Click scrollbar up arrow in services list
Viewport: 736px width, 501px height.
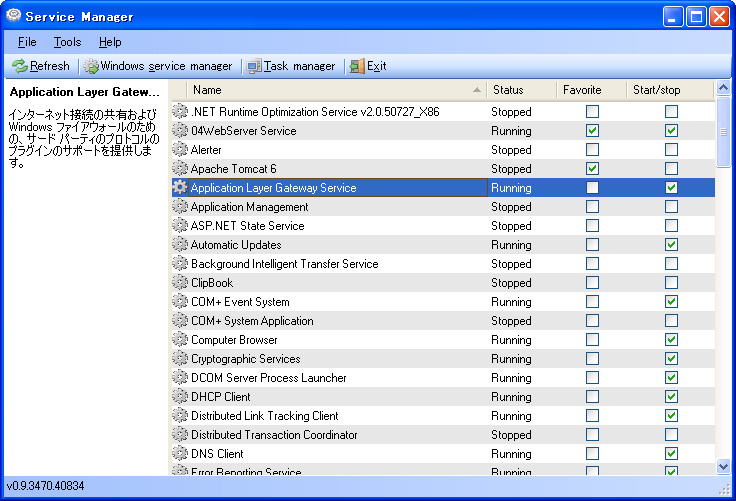[x=723, y=88]
